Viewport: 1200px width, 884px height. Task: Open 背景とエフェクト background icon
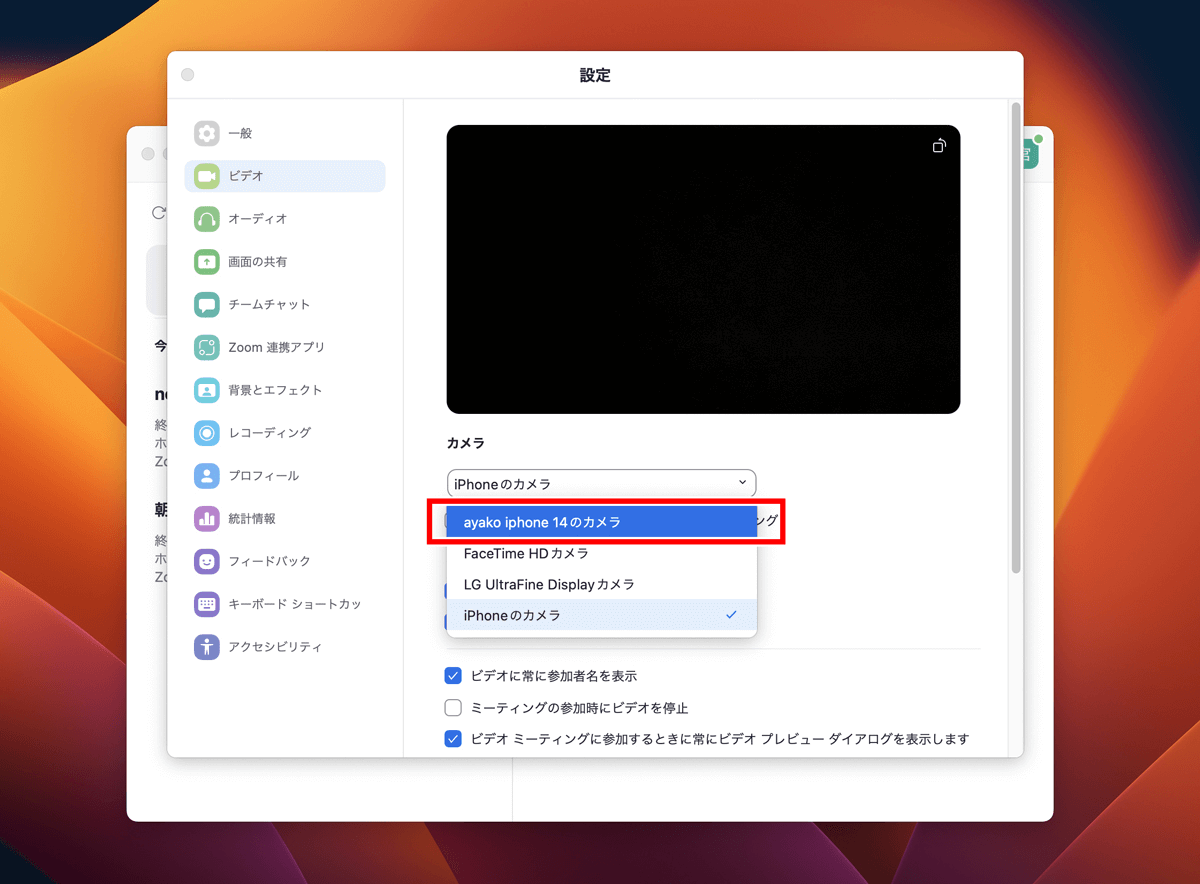pyautogui.click(x=207, y=390)
